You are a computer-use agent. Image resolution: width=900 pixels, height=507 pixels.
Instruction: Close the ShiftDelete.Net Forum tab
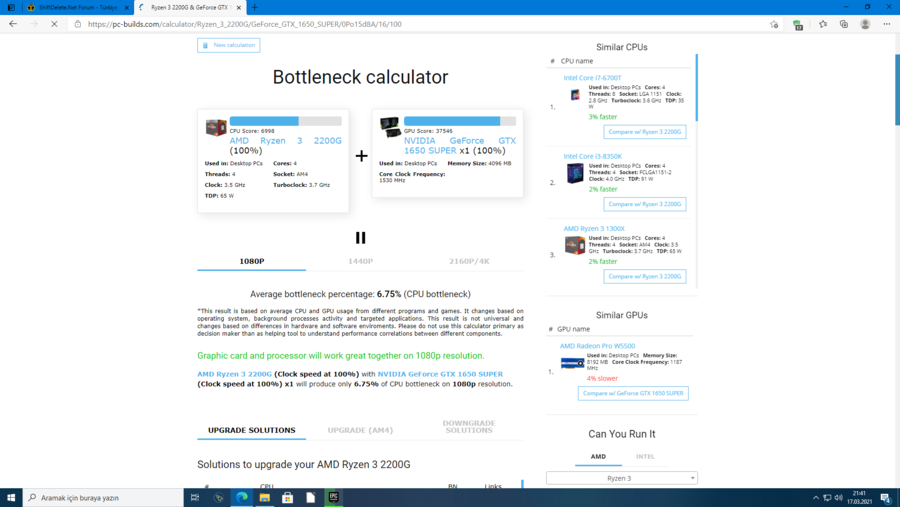[126, 7]
